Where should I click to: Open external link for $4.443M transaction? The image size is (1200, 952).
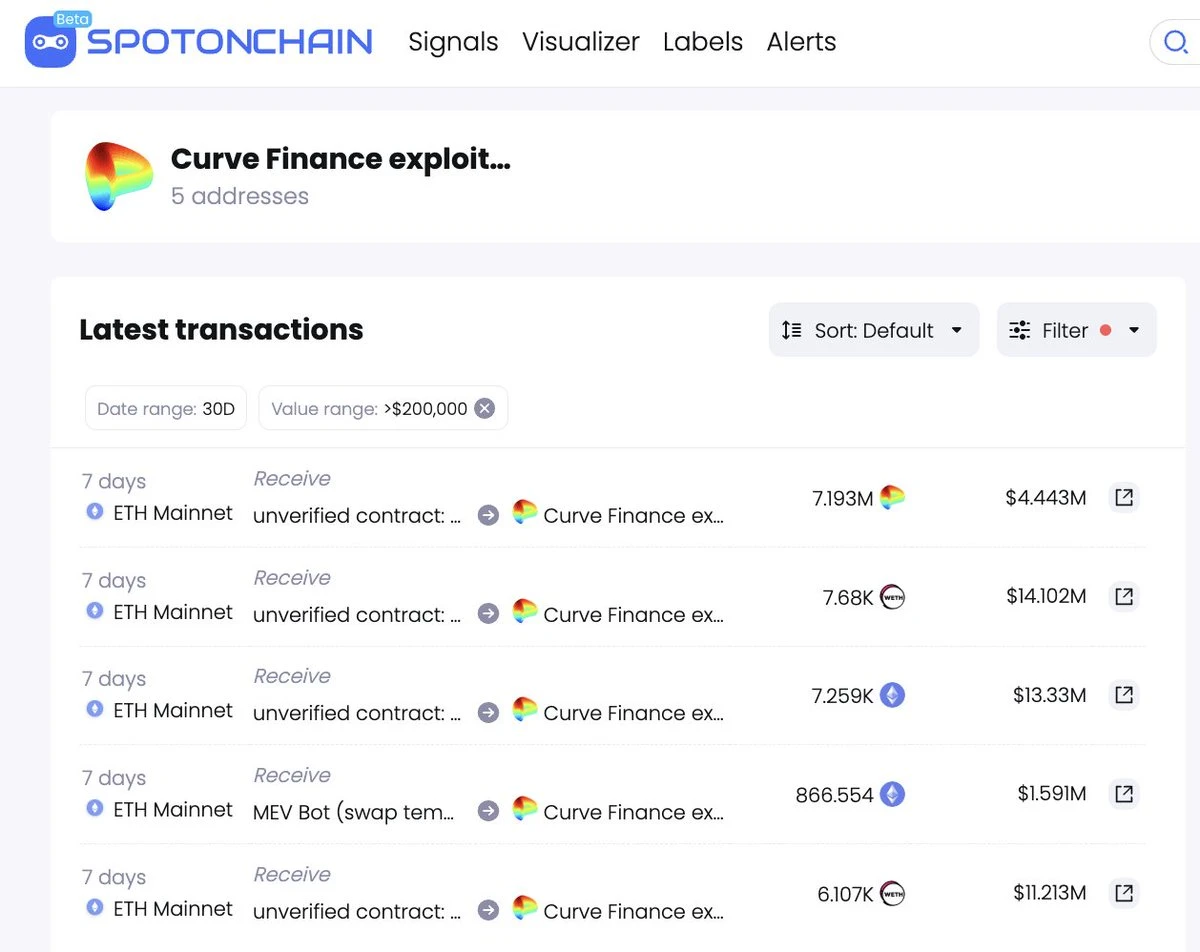pyautogui.click(x=1124, y=497)
